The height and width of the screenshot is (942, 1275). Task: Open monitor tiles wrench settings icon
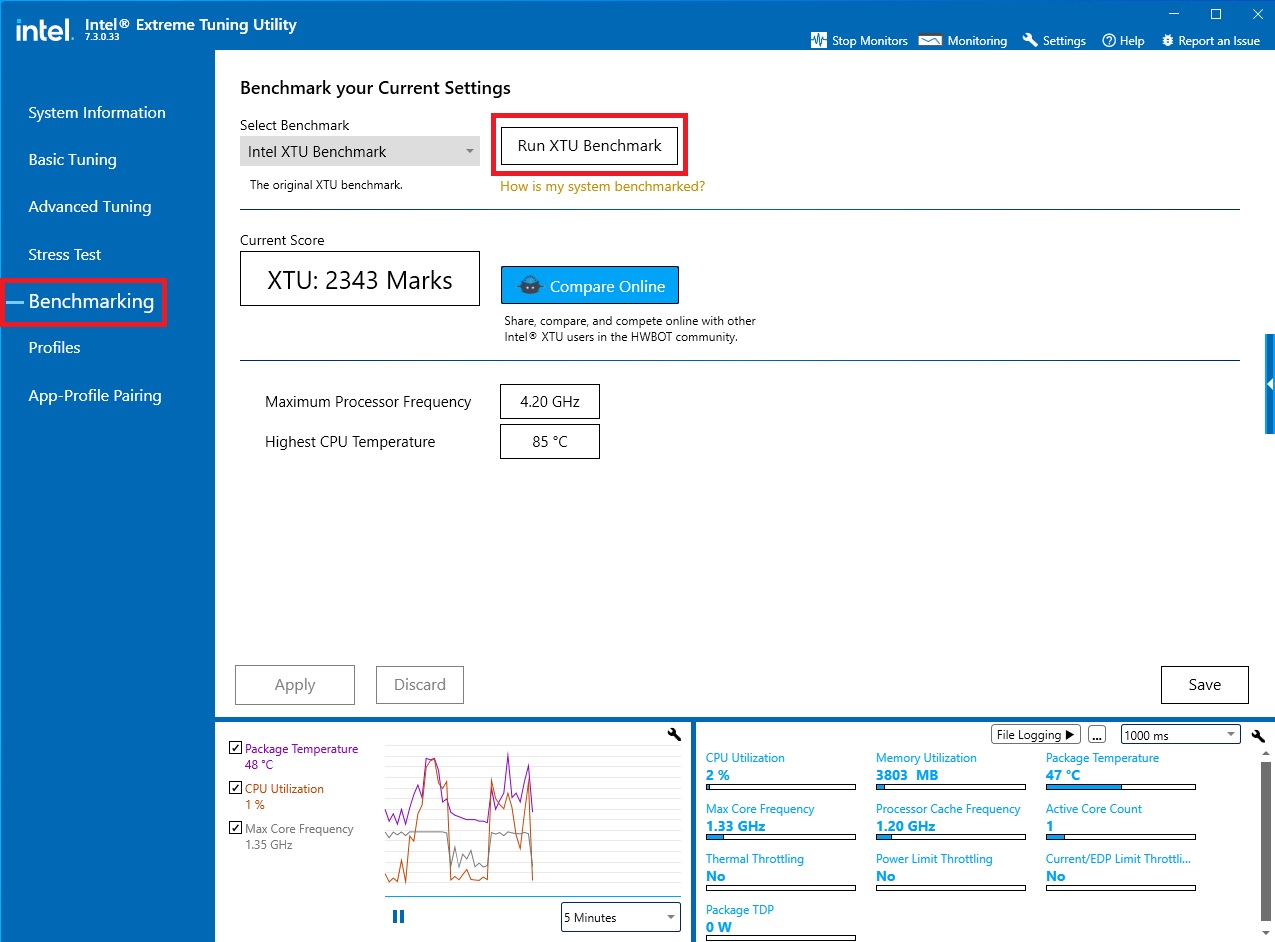pos(1258,736)
